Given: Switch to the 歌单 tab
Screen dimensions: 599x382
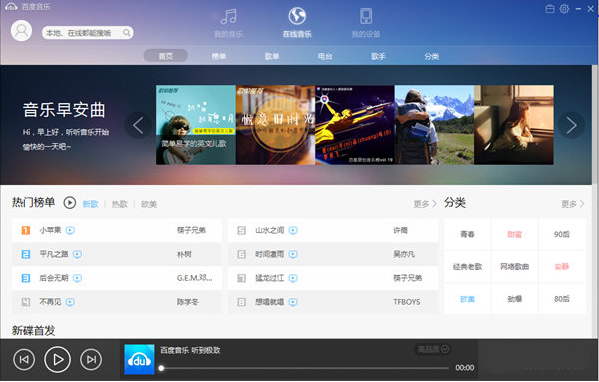Looking at the screenshot, I should coord(272,56).
